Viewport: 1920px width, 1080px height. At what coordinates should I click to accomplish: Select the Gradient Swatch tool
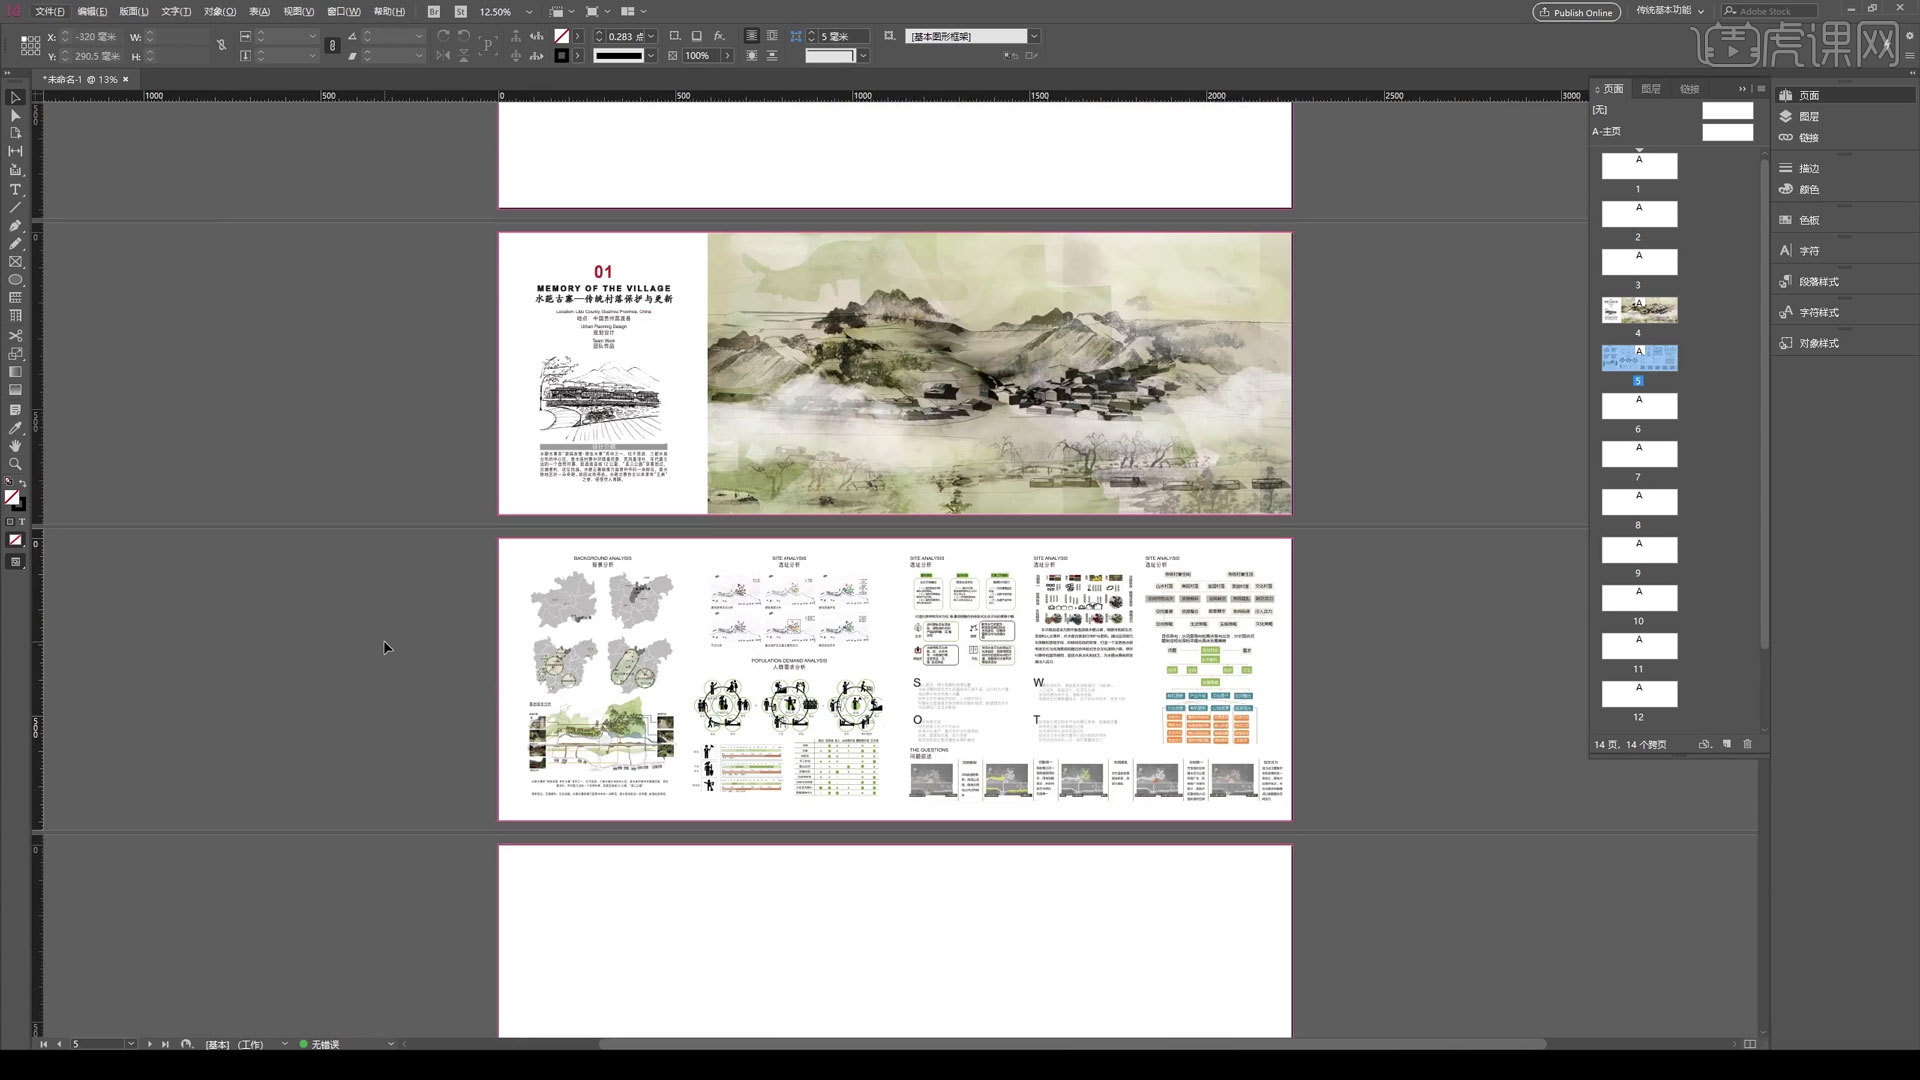[x=15, y=372]
